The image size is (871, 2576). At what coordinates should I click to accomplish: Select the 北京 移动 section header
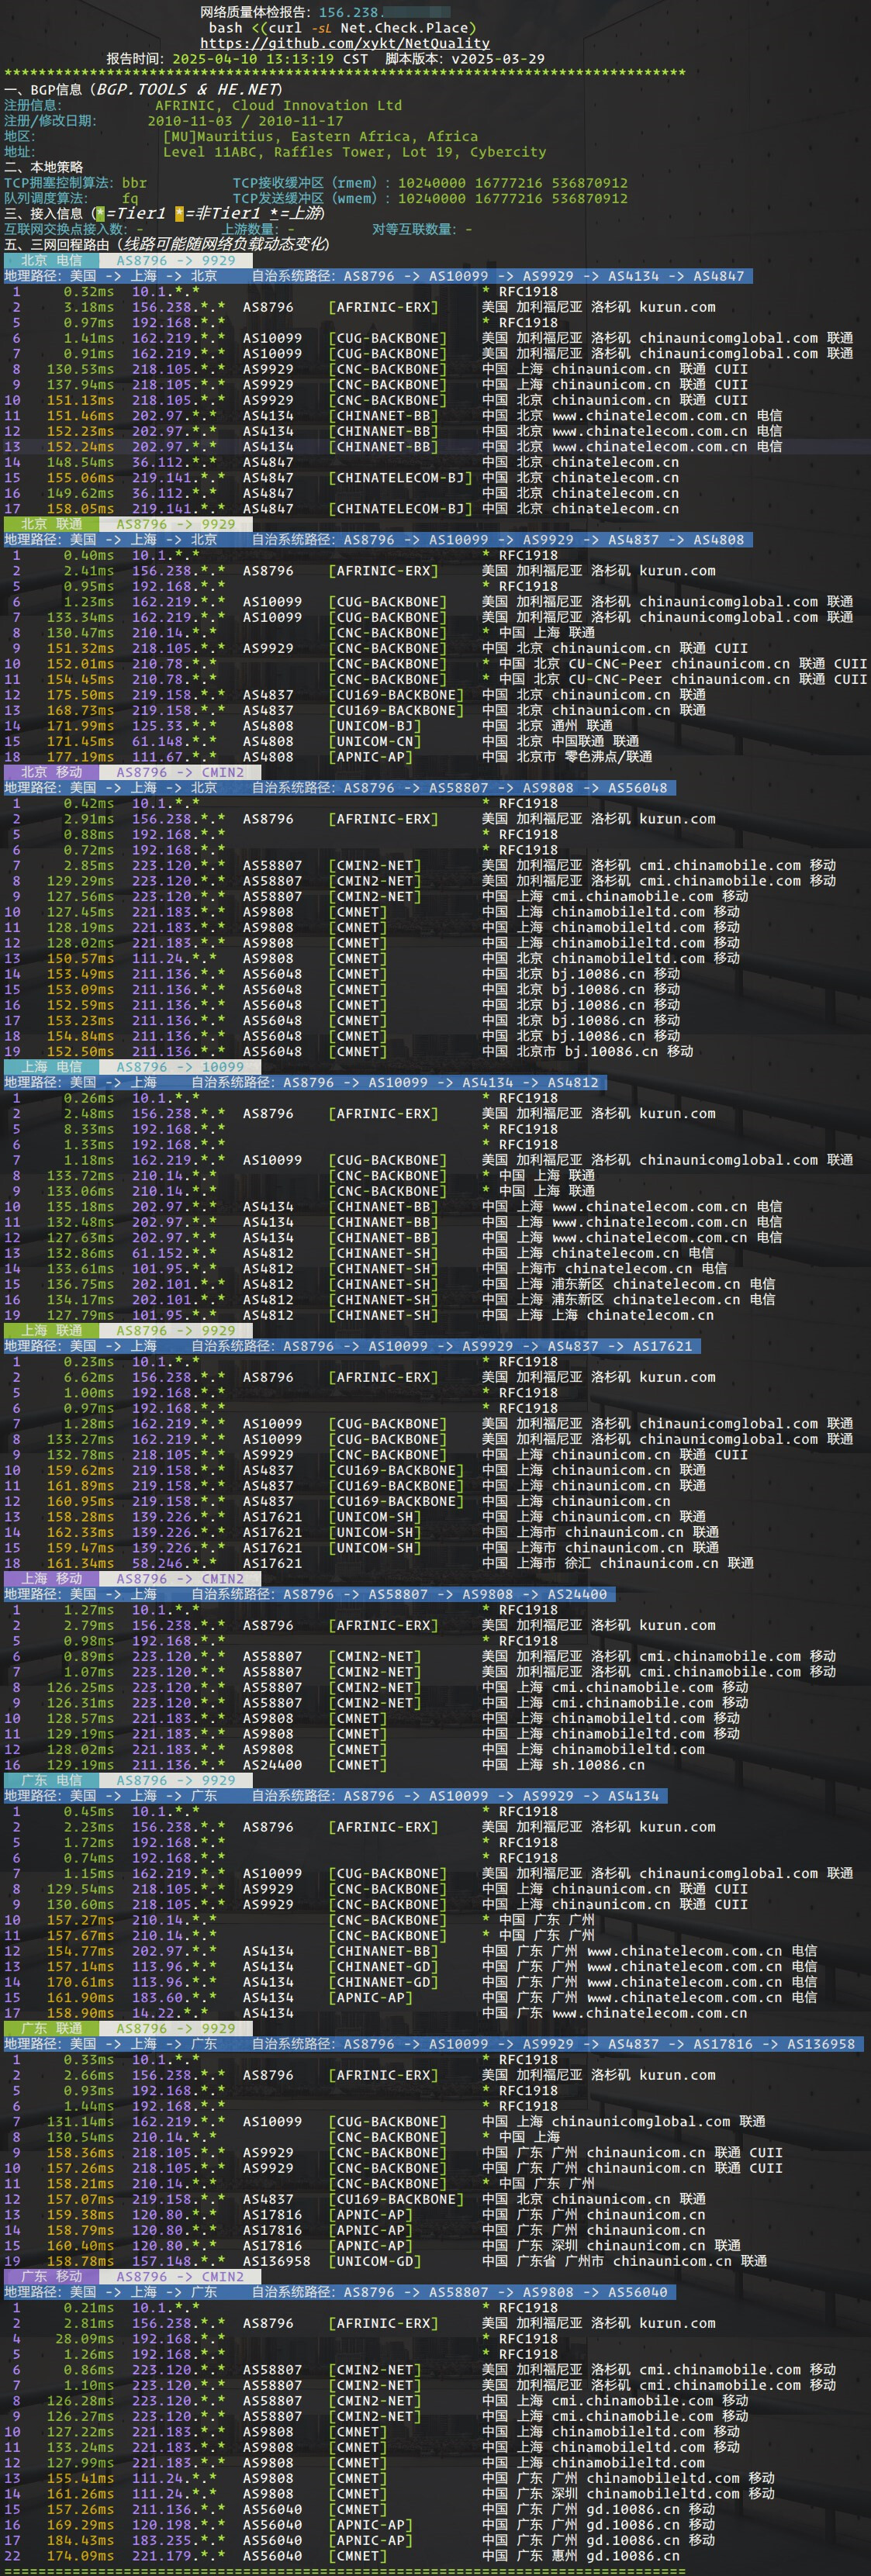point(51,772)
